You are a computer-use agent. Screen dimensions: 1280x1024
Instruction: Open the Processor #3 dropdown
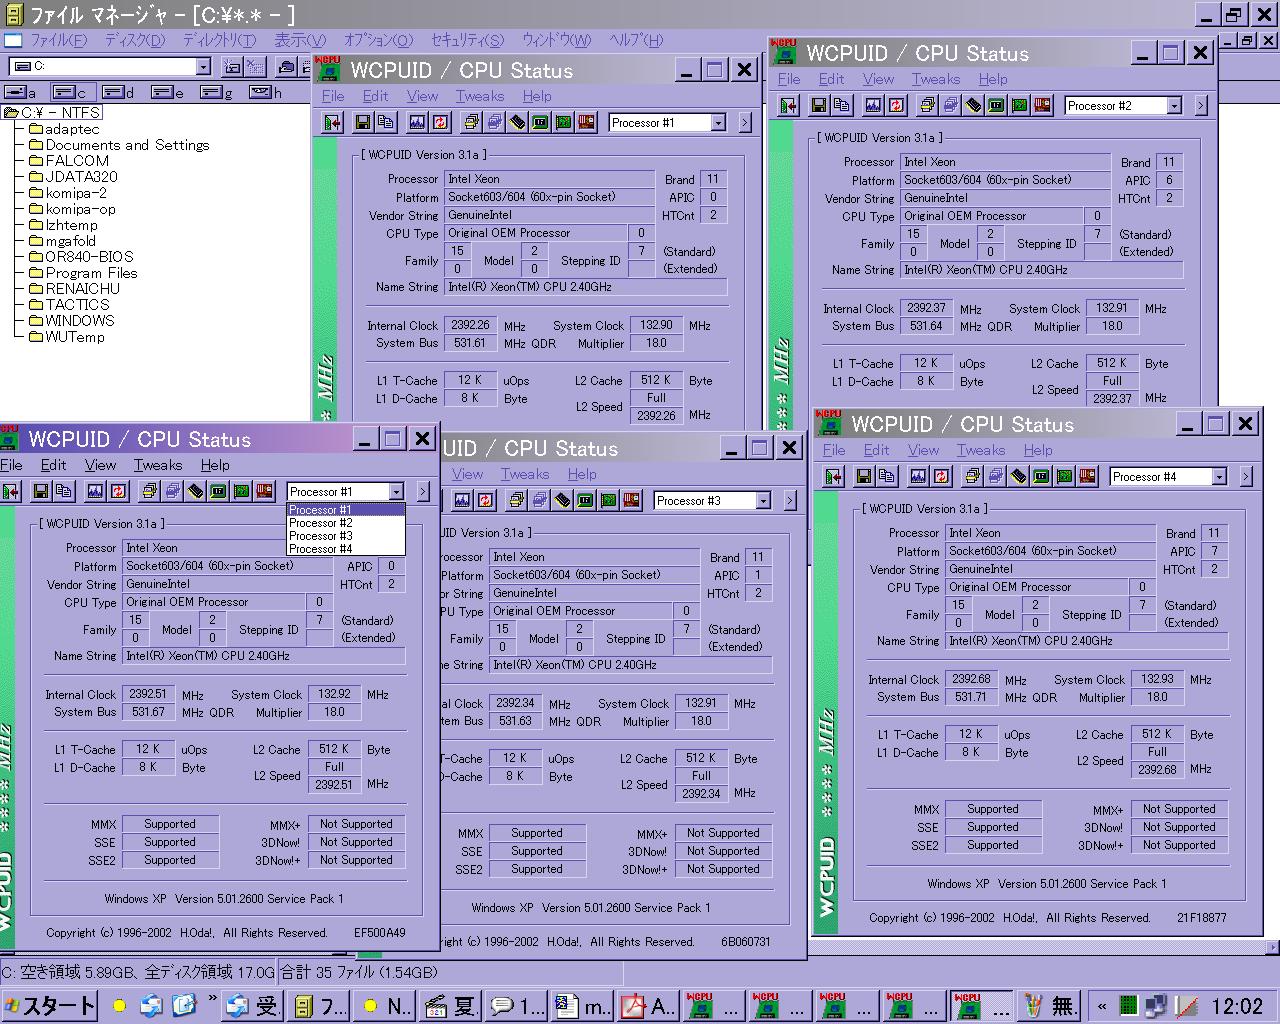(x=763, y=500)
